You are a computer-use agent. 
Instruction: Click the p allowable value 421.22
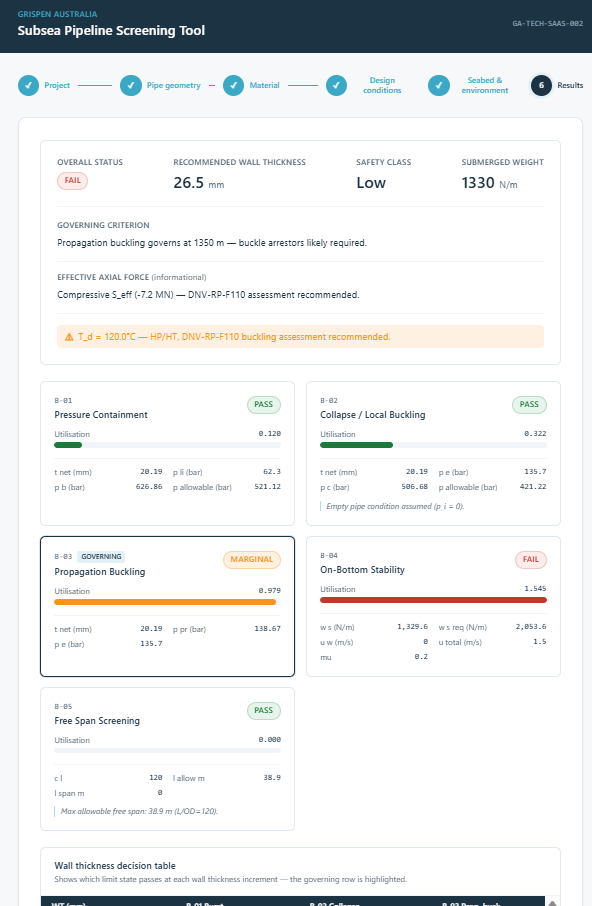point(533,487)
